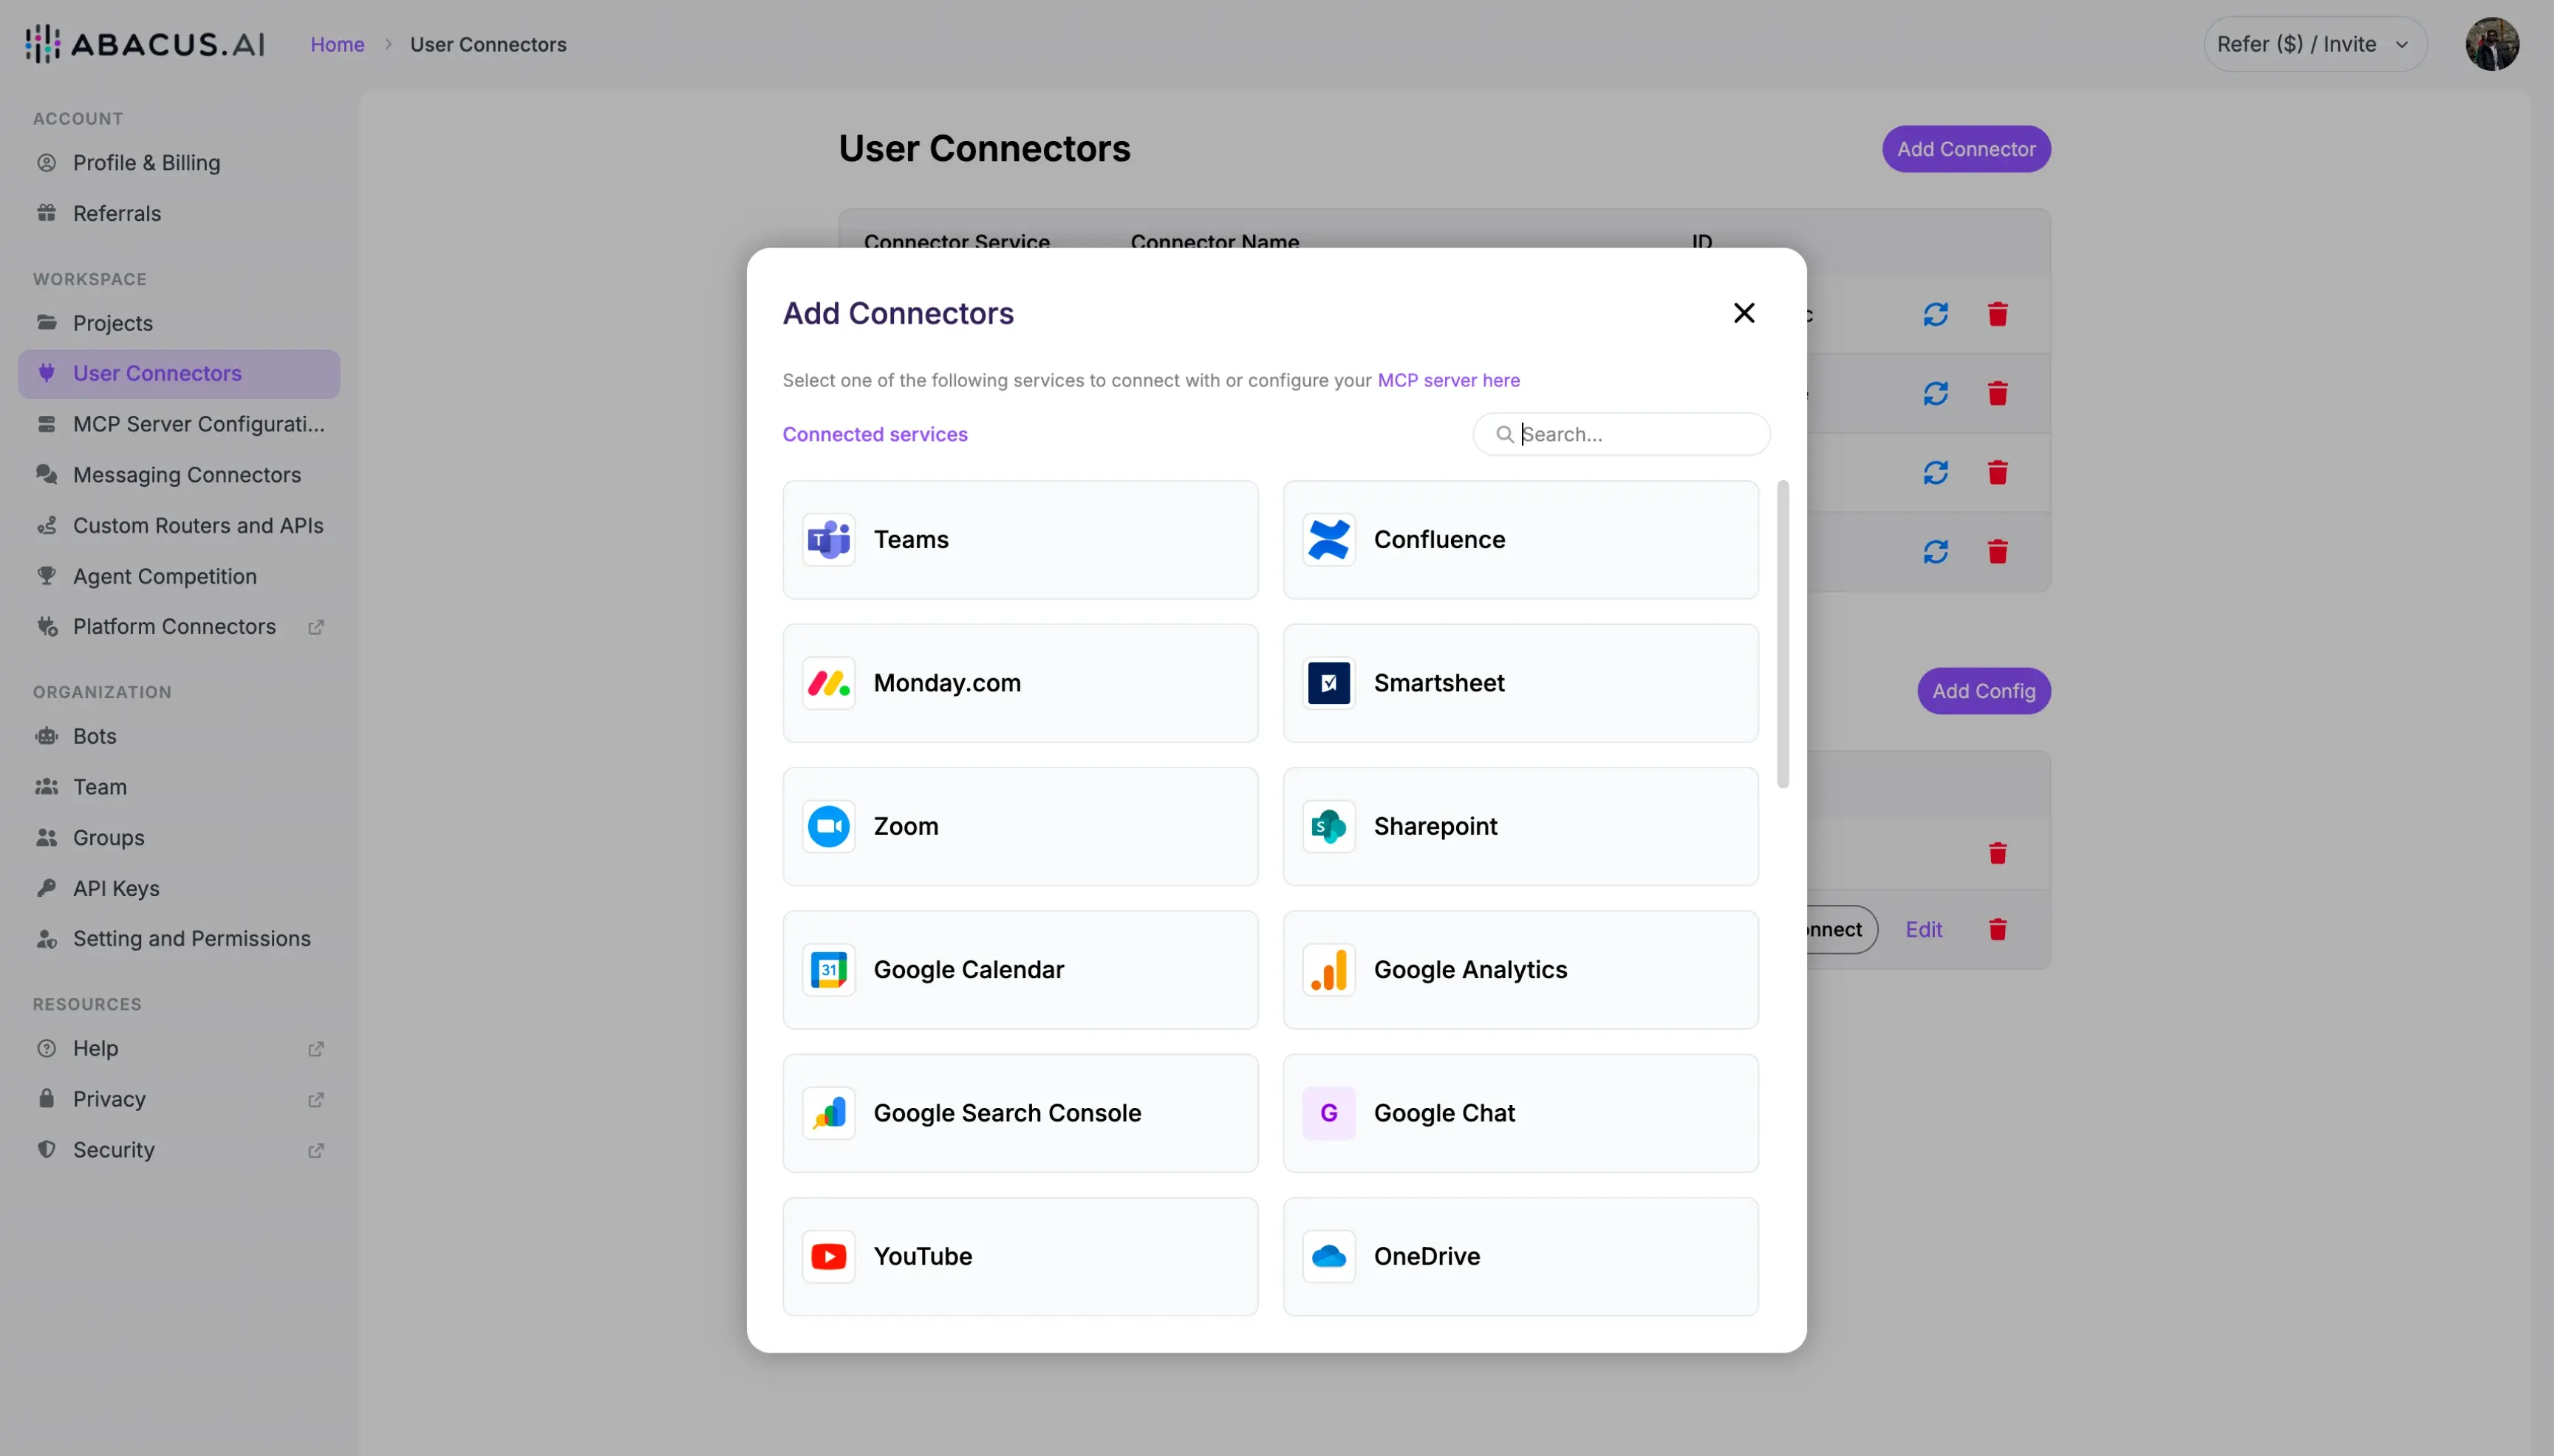Click the Sharepoint logo icon
This screenshot has height=1456, width=2554.
1328,826
